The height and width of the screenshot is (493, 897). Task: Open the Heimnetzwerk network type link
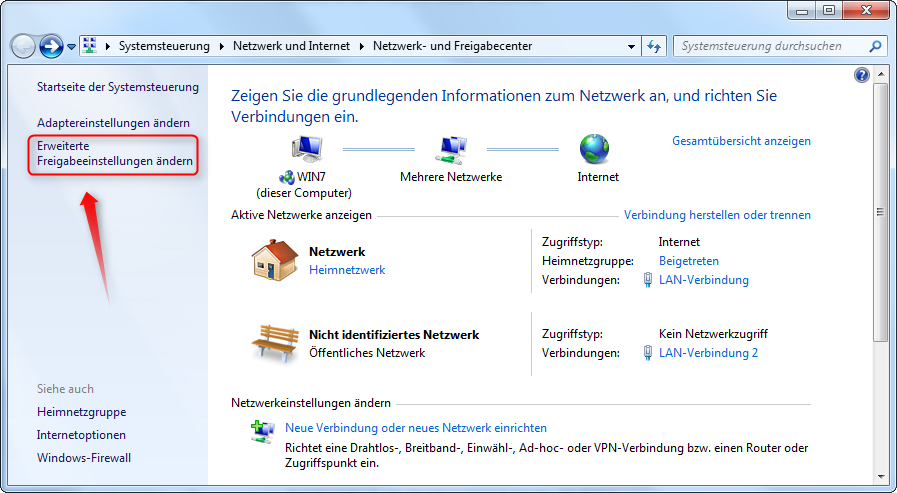347,270
